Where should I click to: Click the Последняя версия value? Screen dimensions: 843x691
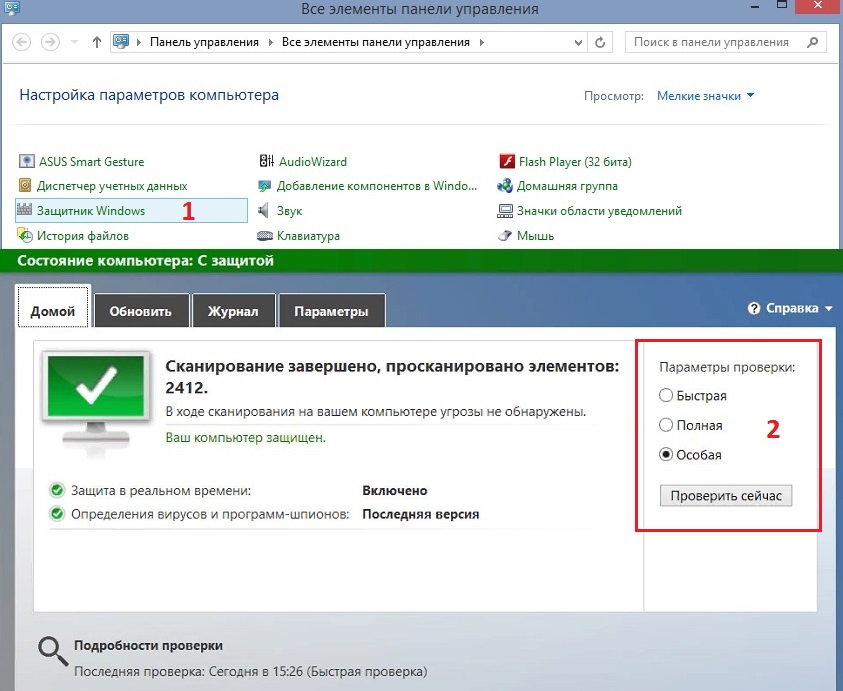(420, 514)
